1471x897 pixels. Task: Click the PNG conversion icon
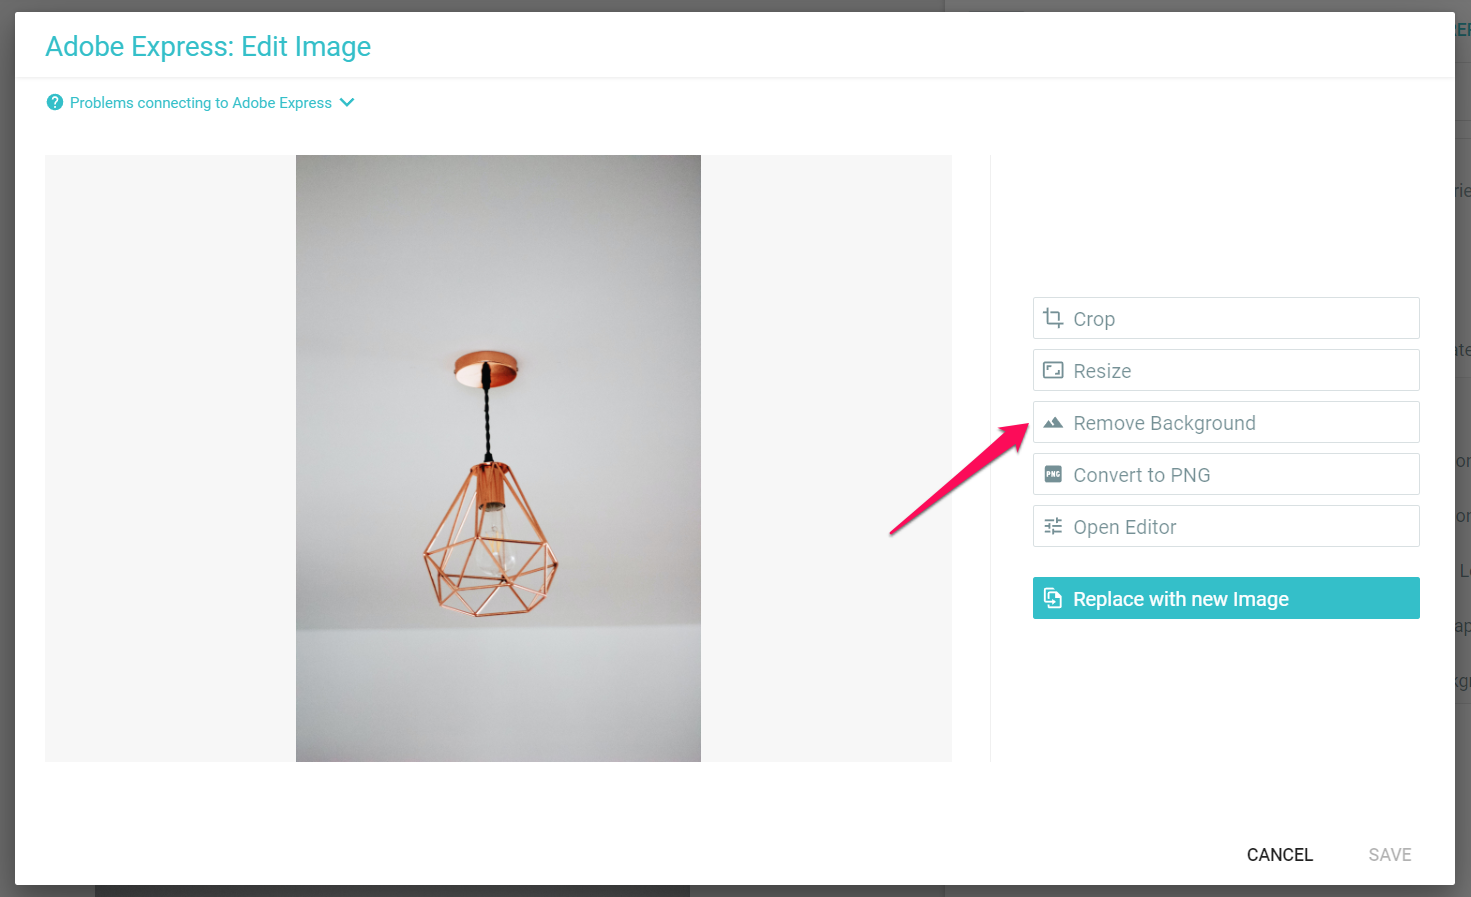(1053, 474)
